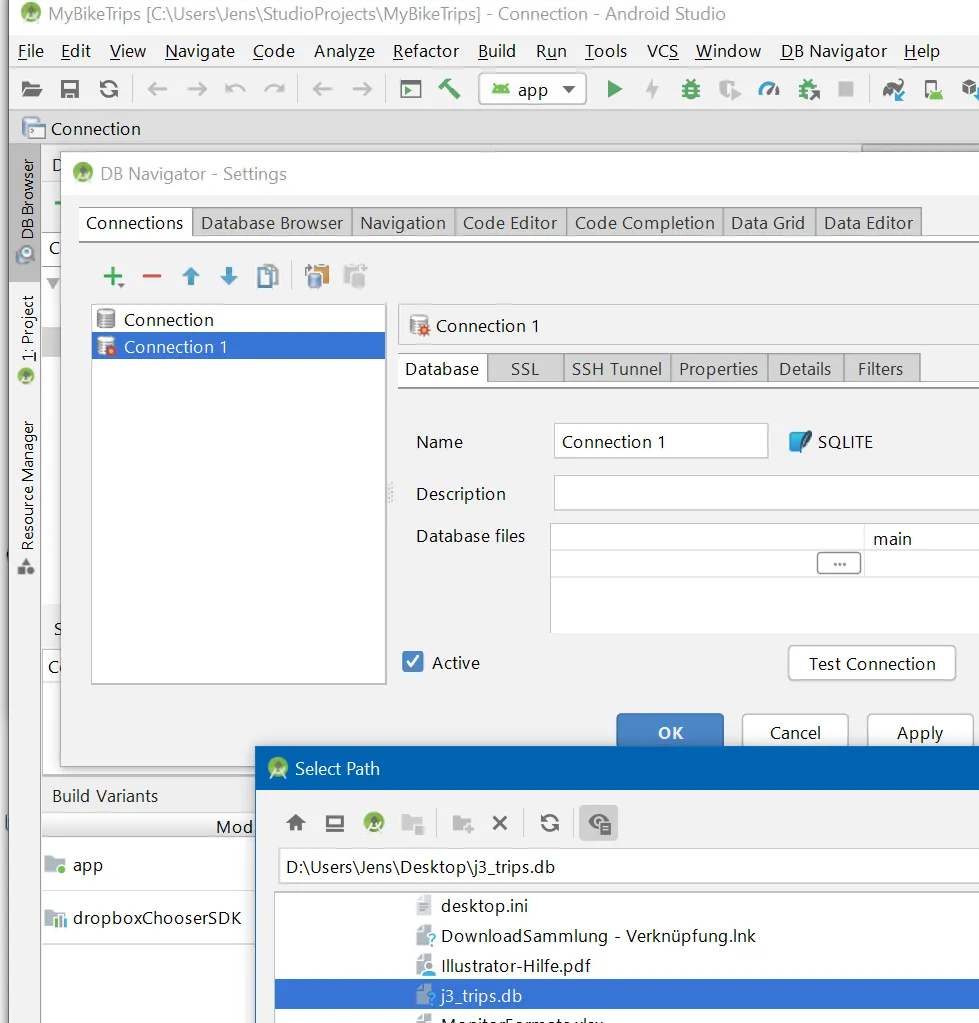Run the app with green play icon
Image resolution: width=979 pixels, height=1023 pixels.
click(x=614, y=89)
